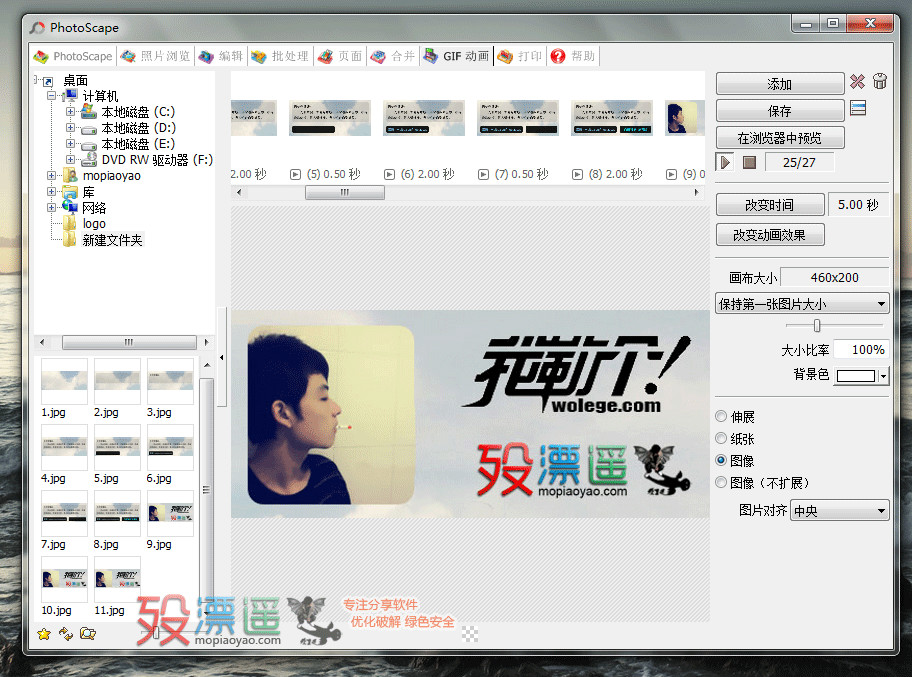Viewport: 912px width, 677px height.
Task: Switch to the 编辑 tab
Action: tap(221, 56)
